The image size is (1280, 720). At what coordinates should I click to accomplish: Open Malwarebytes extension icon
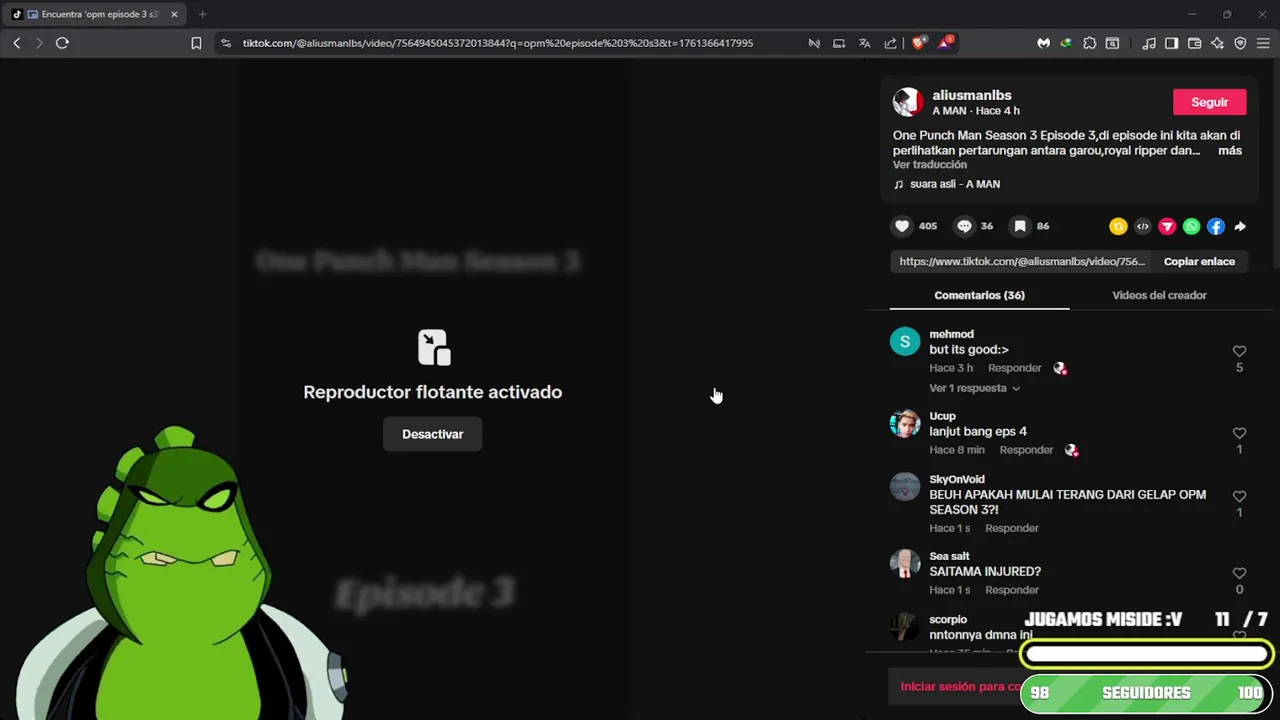pos(1043,43)
